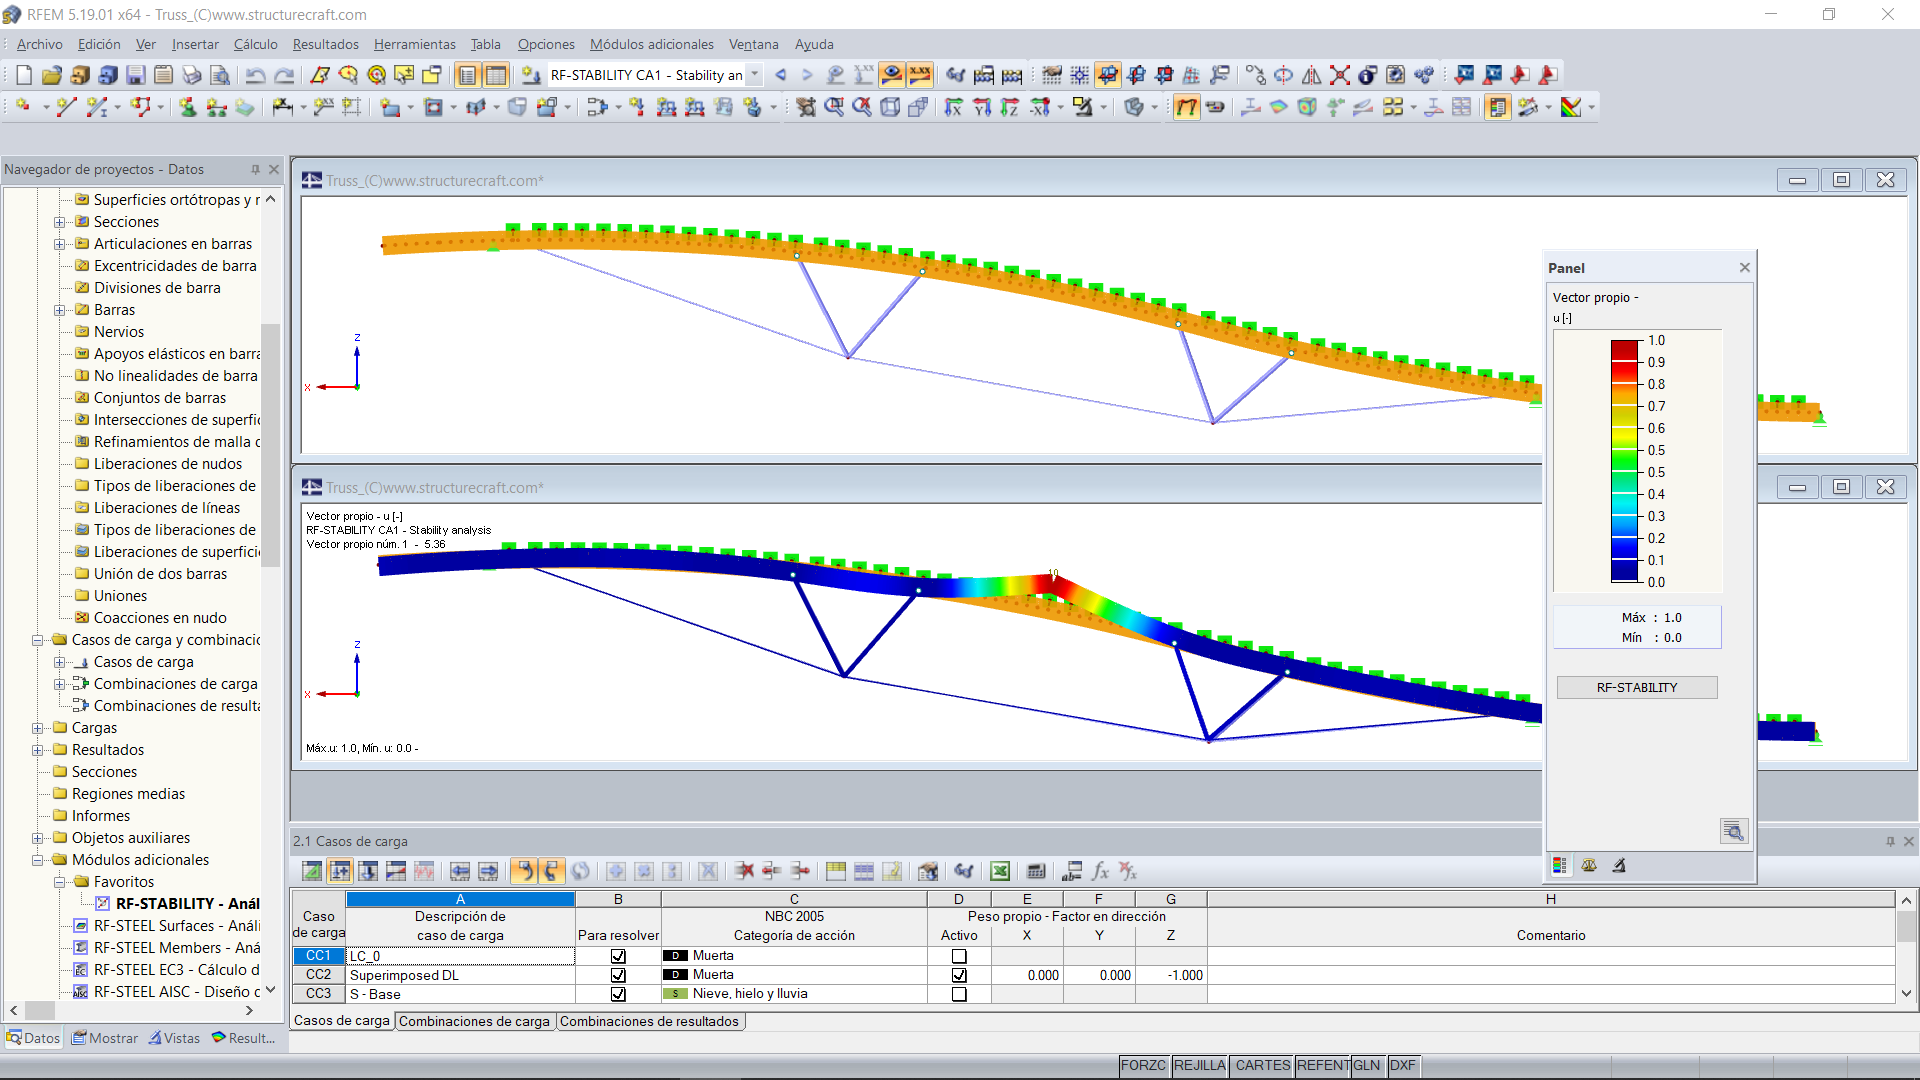Switch to the Combinaciones de carga tab
Image resolution: width=1920 pixels, height=1080 pixels.
pyautogui.click(x=474, y=1021)
